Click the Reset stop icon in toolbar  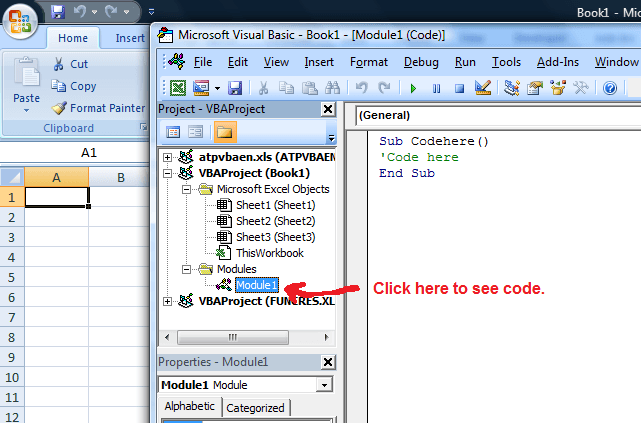459,88
